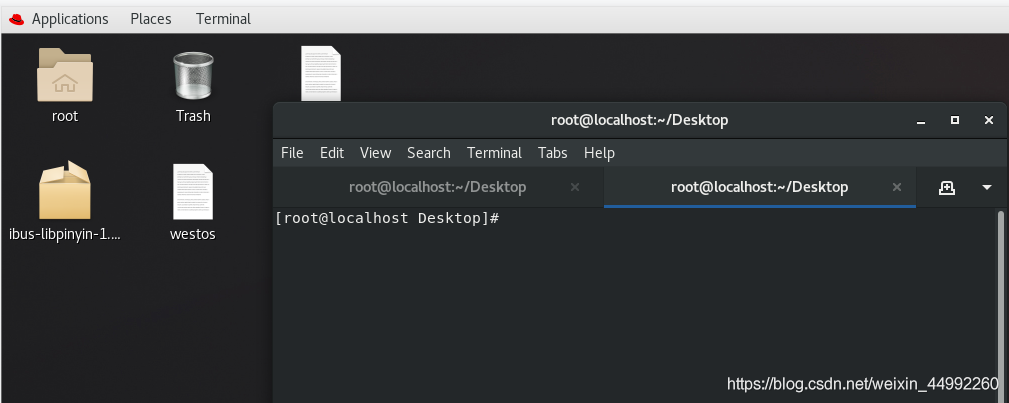This screenshot has width=1009, height=403.
Task: Open the terminal Tabs menu
Action: (553, 153)
